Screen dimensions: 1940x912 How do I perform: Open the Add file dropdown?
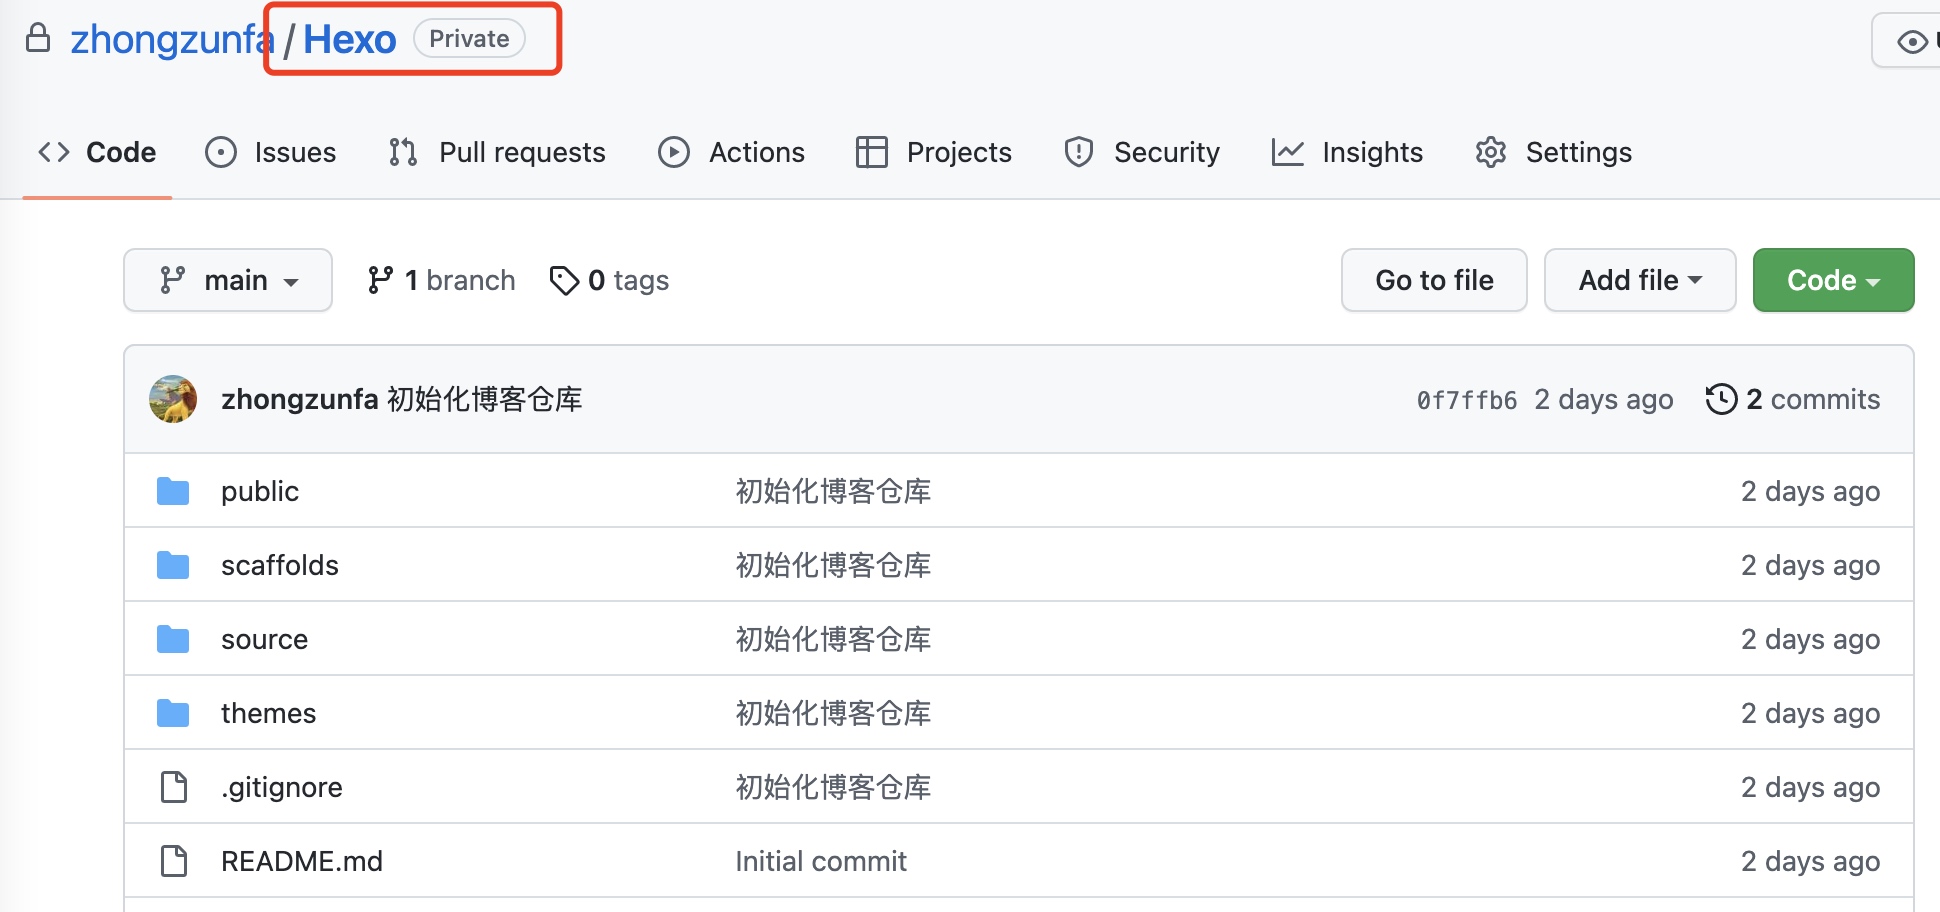pyautogui.click(x=1639, y=281)
